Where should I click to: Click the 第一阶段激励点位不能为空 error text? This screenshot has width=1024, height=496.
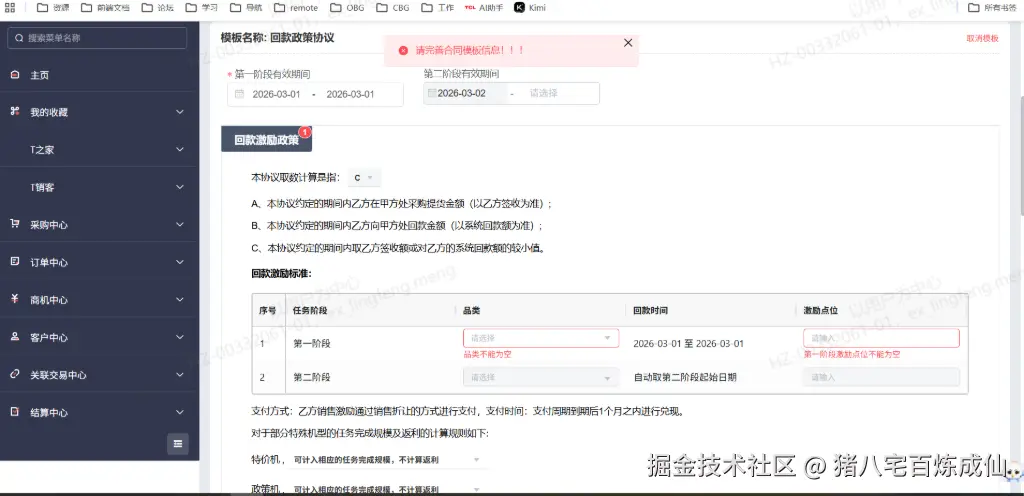coord(852,354)
